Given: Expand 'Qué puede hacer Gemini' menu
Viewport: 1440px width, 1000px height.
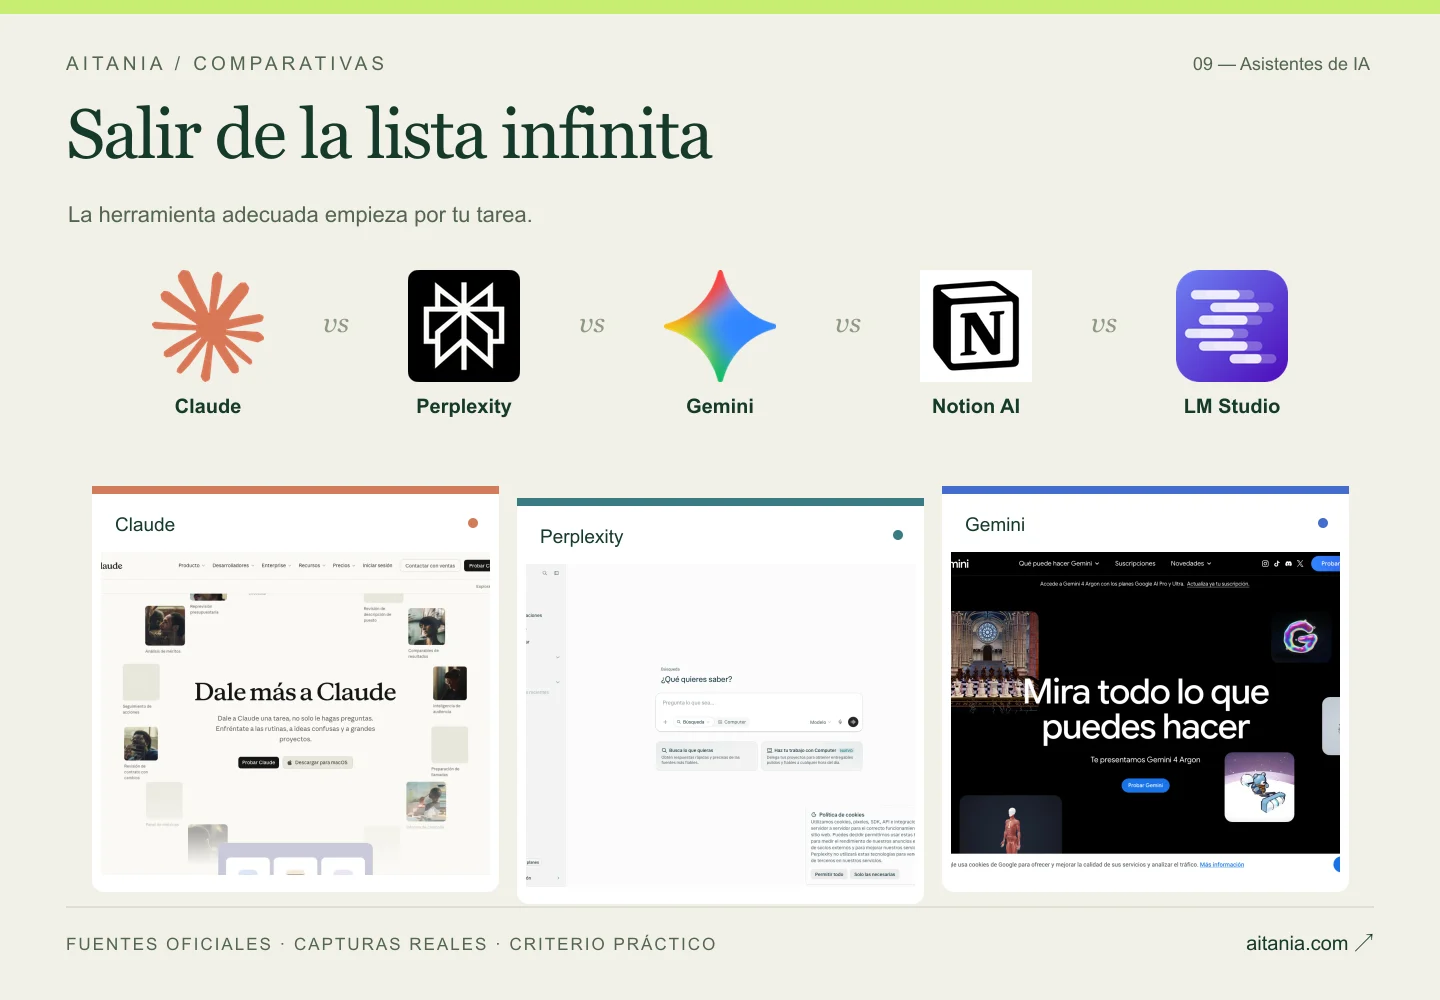Looking at the screenshot, I should [1059, 564].
